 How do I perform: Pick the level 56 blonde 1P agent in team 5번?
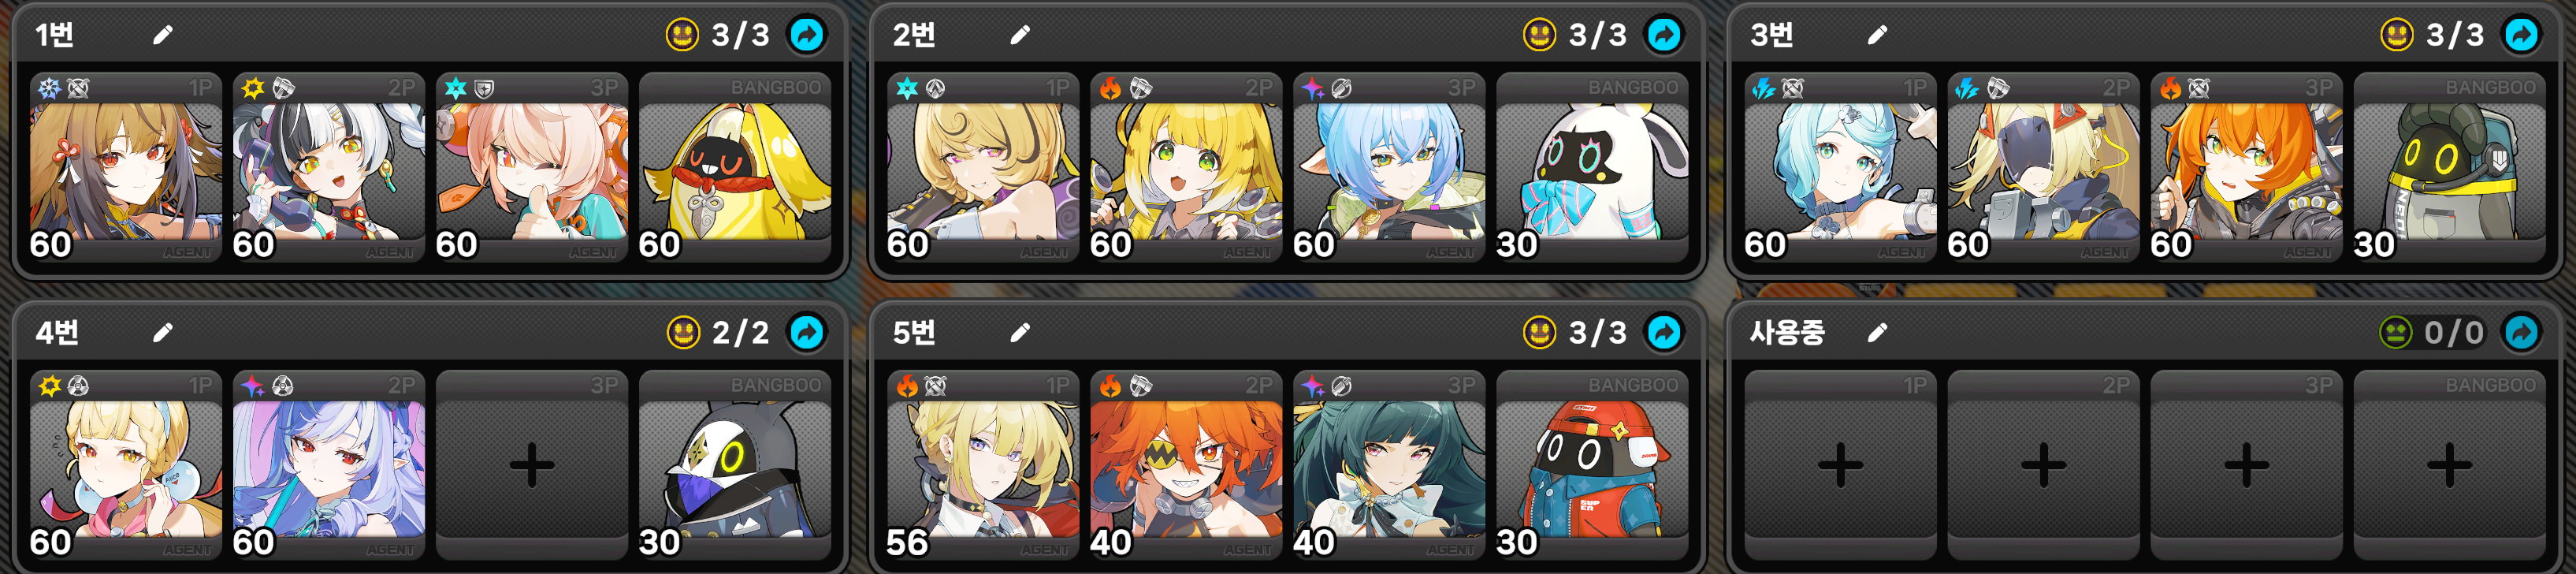983,465
